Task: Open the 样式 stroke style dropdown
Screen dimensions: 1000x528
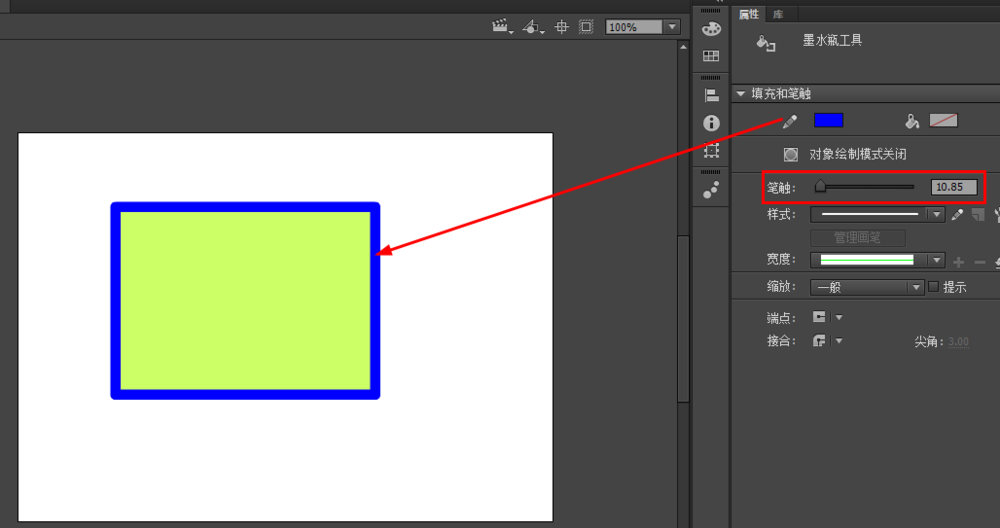Action: [877, 214]
